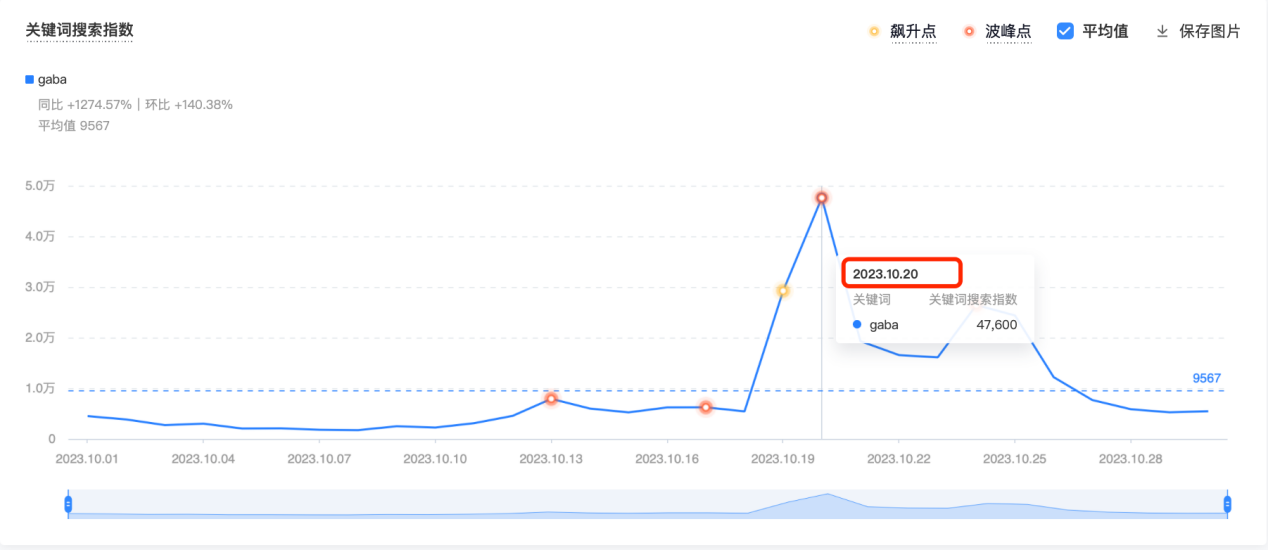Screen dimensions: 1268x550
Task: Click the blue gaba legend square
Action: pos(29,79)
